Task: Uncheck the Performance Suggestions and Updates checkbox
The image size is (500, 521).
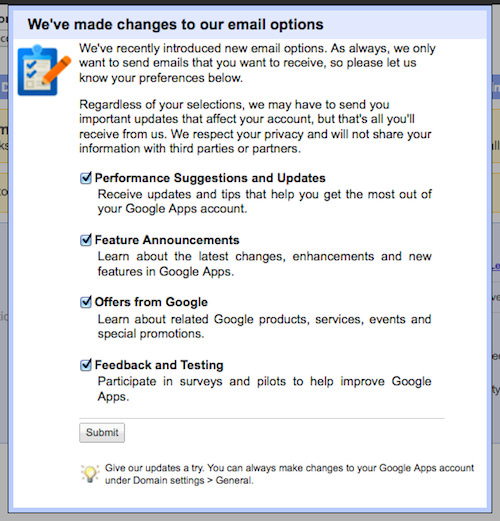Action: pyautogui.click(x=86, y=178)
